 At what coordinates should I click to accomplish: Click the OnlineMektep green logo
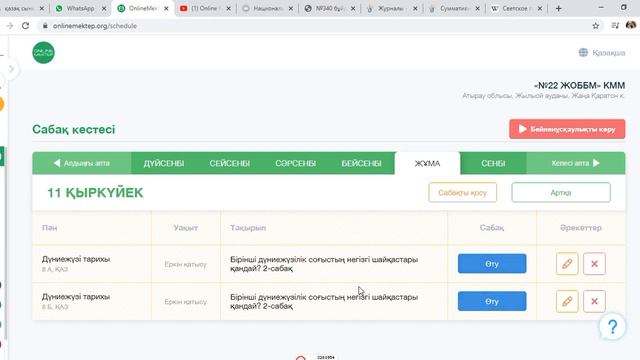coord(43,53)
